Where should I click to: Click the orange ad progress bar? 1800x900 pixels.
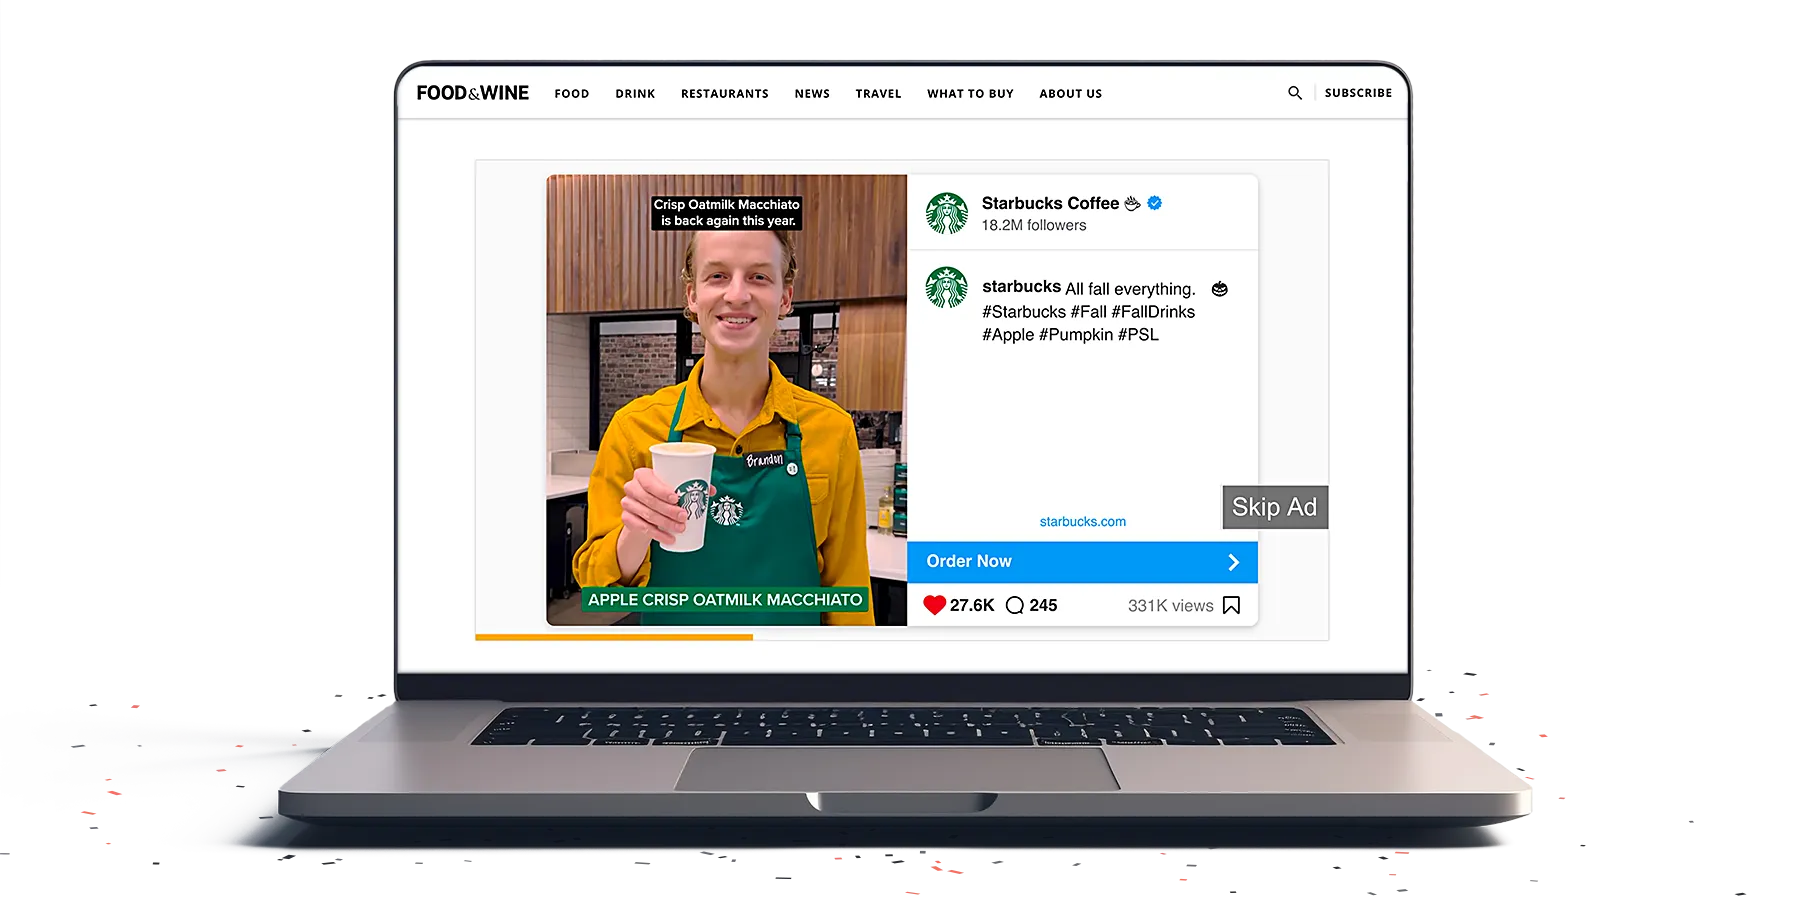(x=614, y=637)
